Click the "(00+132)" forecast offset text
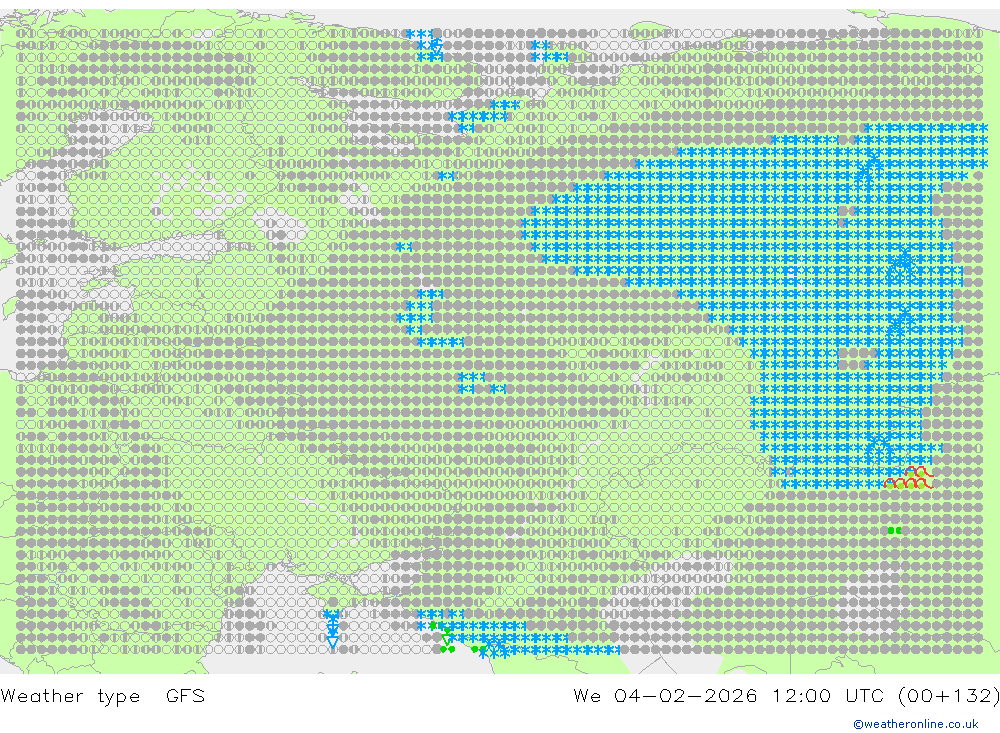Screen dimensions: 1000x733 click(950, 695)
